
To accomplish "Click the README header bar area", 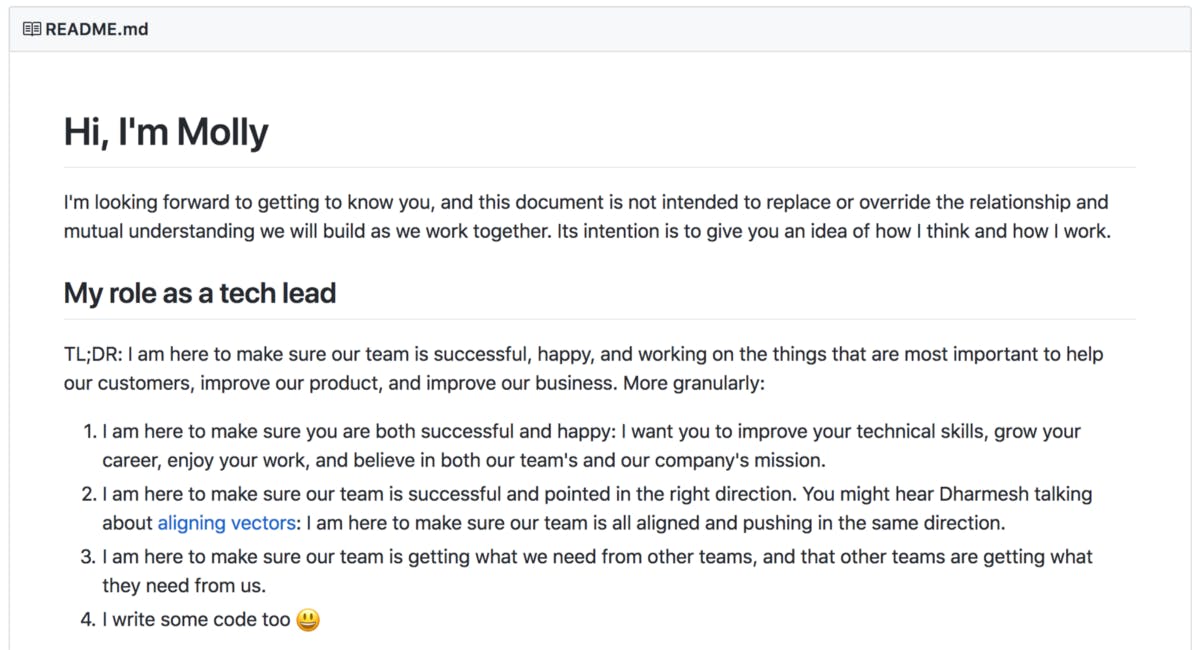I will [x=600, y=29].
